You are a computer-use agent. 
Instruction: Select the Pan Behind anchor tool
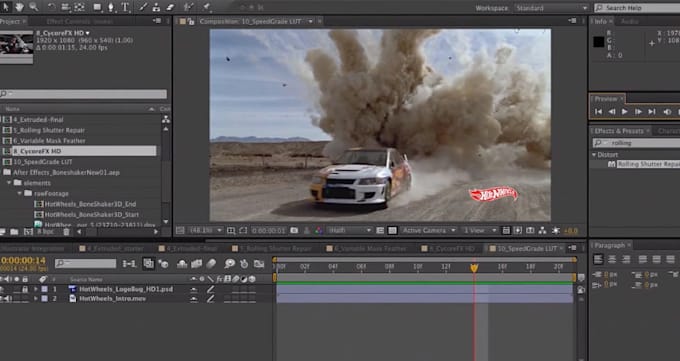[x=80, y=7]
